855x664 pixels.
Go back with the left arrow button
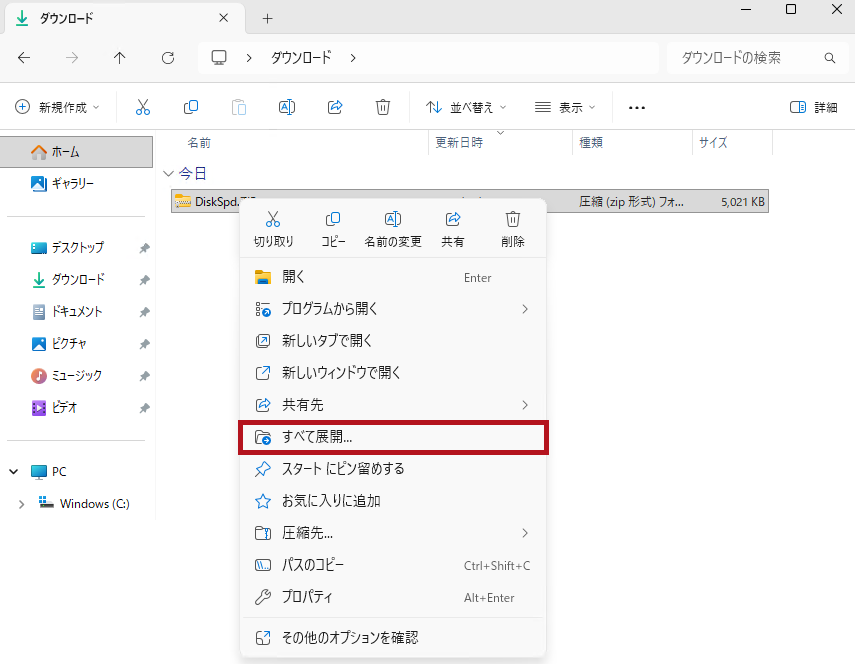pyautogui.click(x=24, y=58)
